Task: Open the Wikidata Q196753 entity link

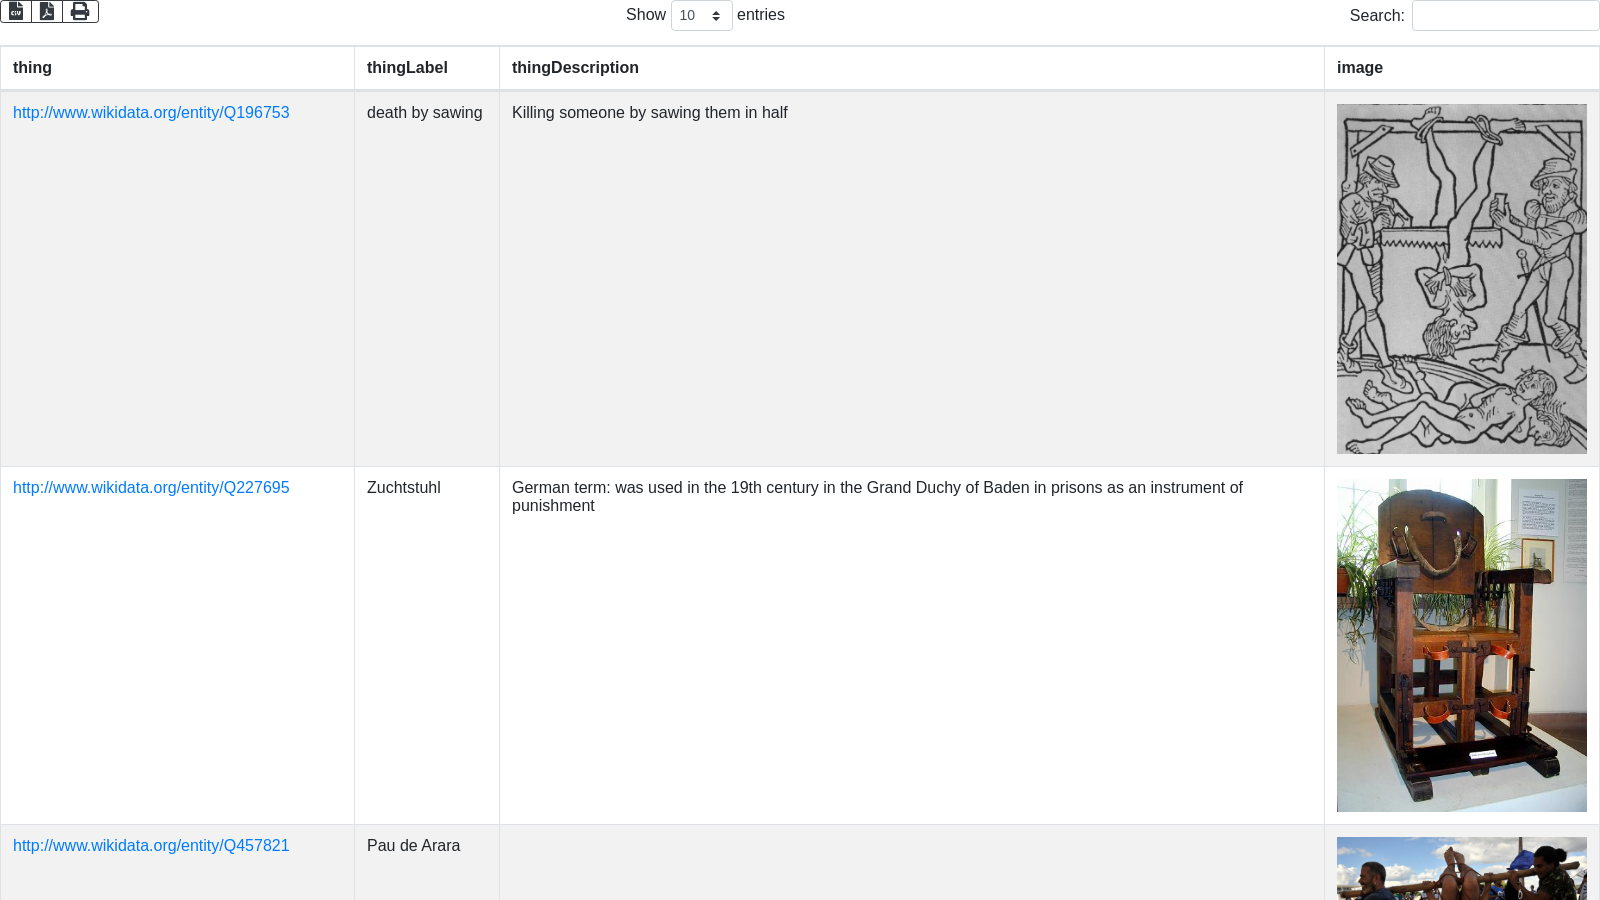Action: (x=151, y=113)
